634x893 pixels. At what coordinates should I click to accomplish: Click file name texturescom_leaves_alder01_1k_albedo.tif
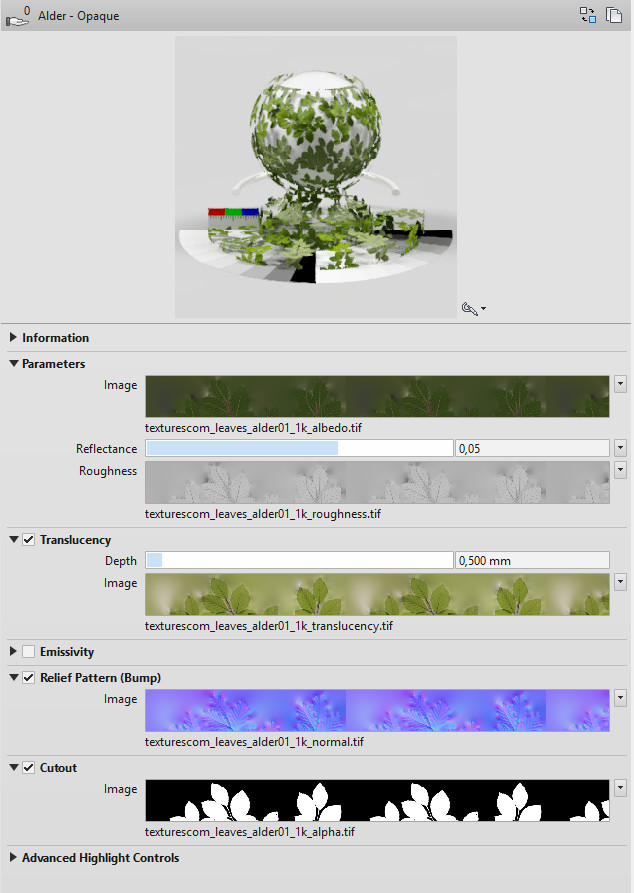[253, 428]
